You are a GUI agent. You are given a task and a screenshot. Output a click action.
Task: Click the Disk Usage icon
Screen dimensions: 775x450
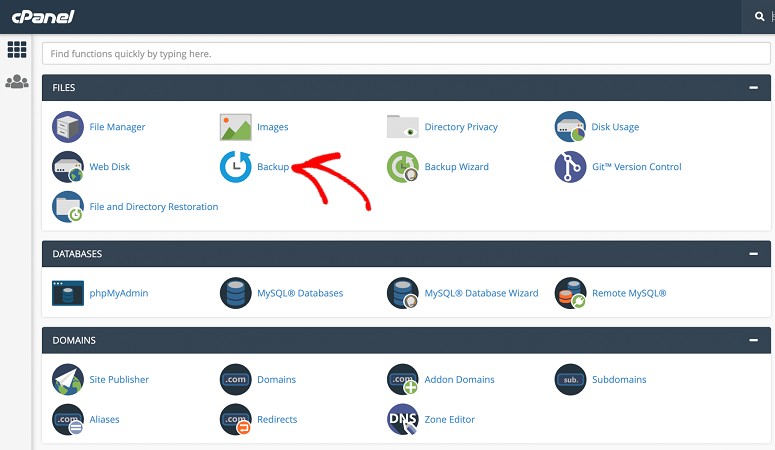pos(570,127)
